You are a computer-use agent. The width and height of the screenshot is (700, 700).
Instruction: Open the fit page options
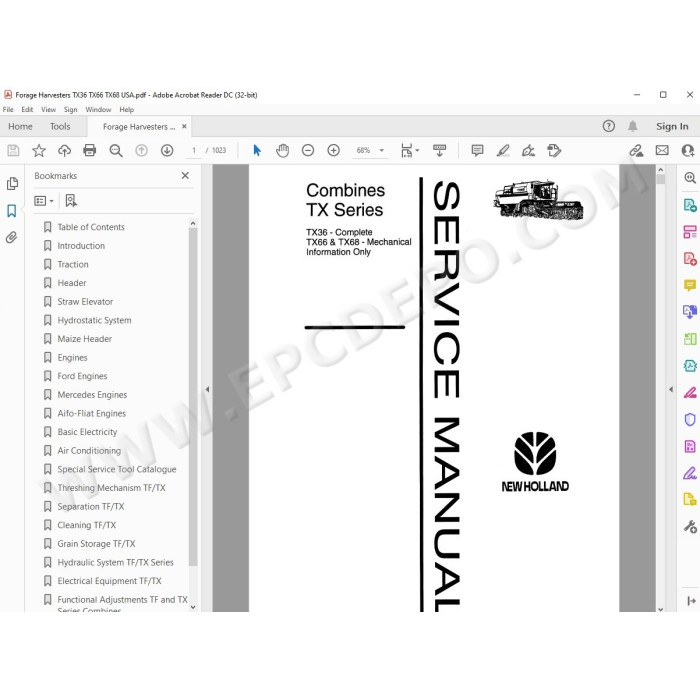tap(409, 150)
